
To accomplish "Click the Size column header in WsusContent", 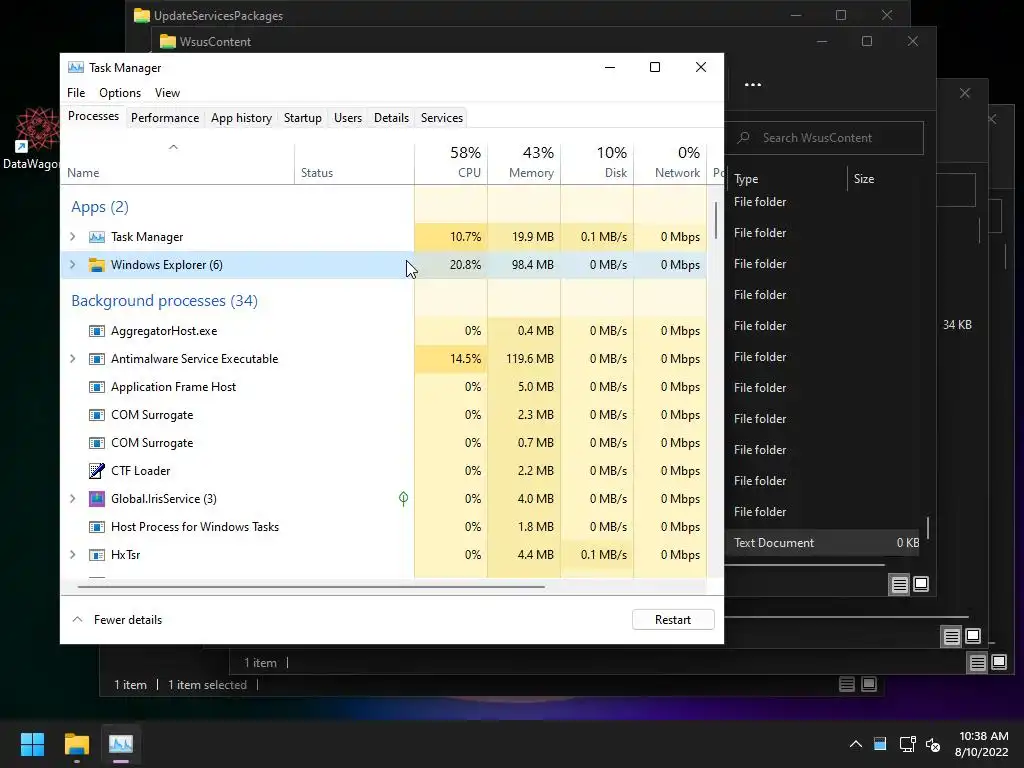I will pyautogui.click(x=884, y=179).
